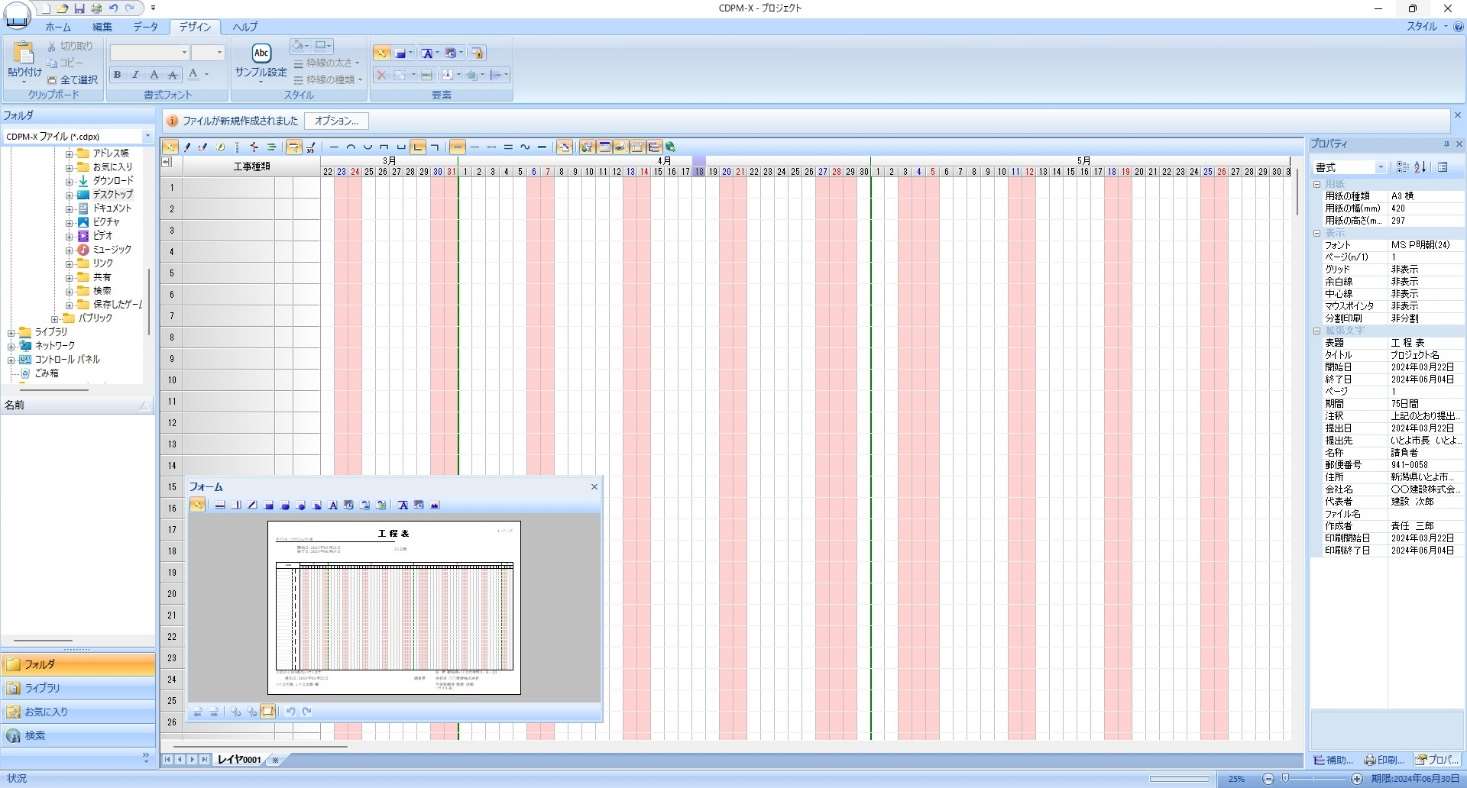Expand the ネットワーク tree node
This screenshot has height=788, width=1467.
11,345
